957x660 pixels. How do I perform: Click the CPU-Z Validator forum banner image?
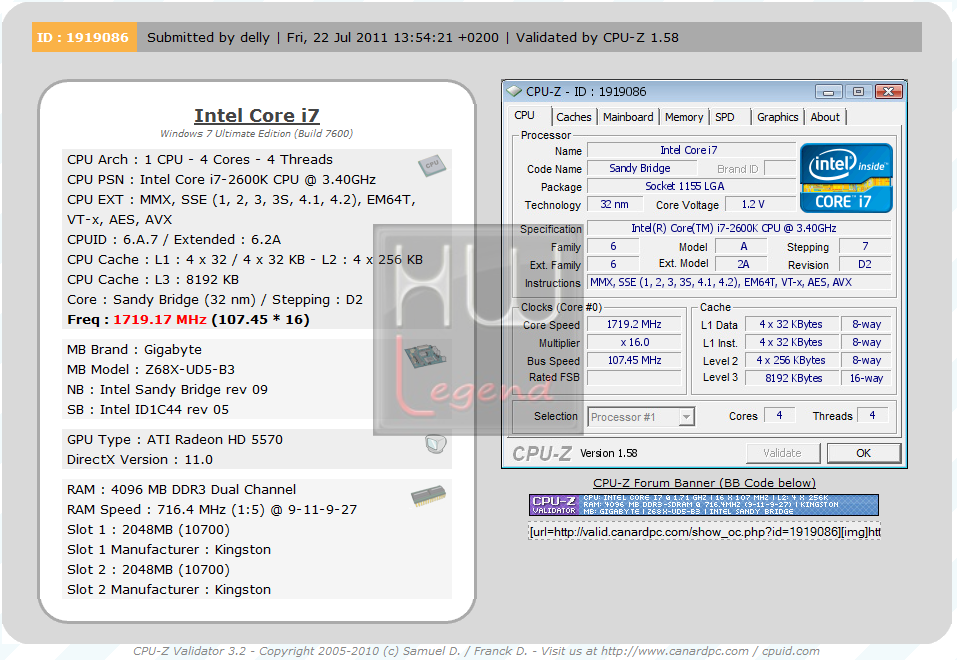[x=704, y=505]
